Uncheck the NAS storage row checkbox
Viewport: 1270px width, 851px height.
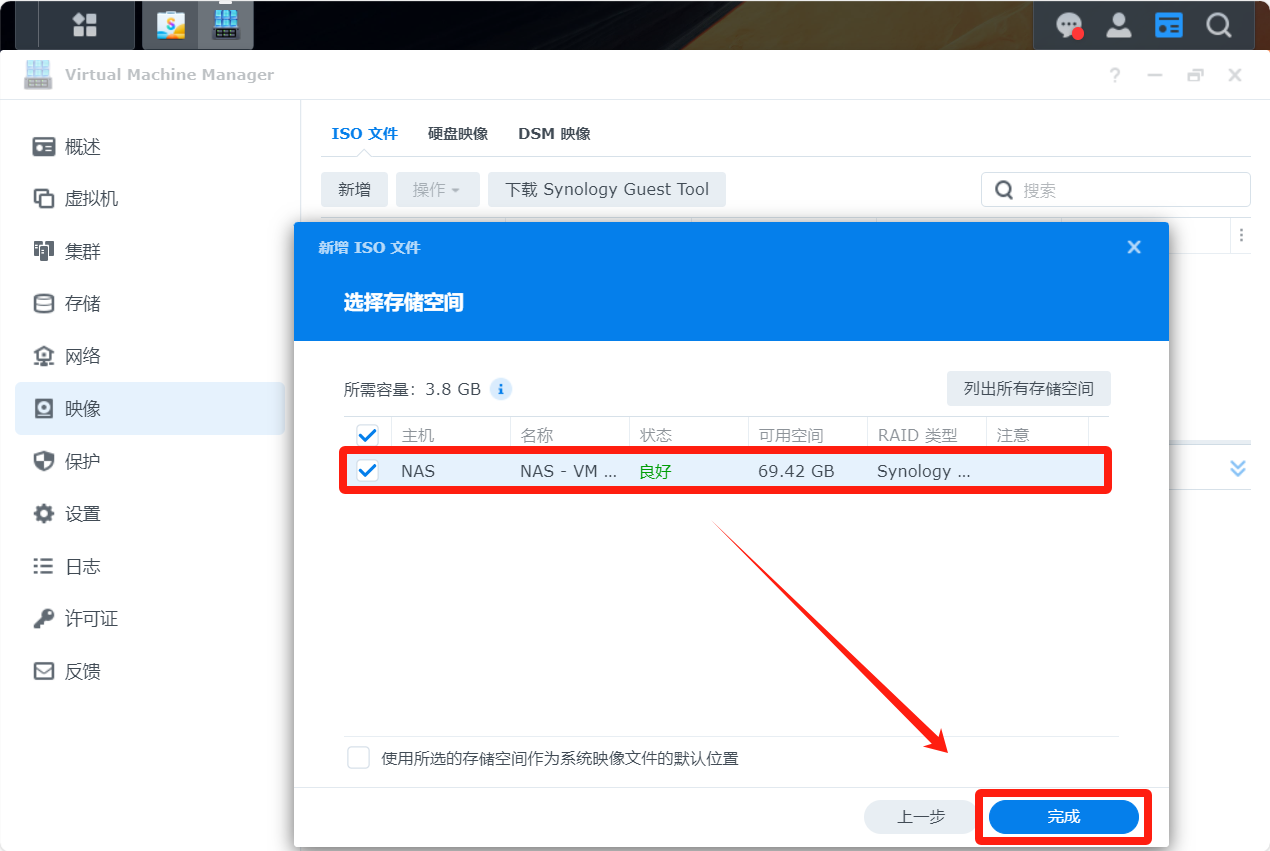pyautogui.click(x=368, y=471)
